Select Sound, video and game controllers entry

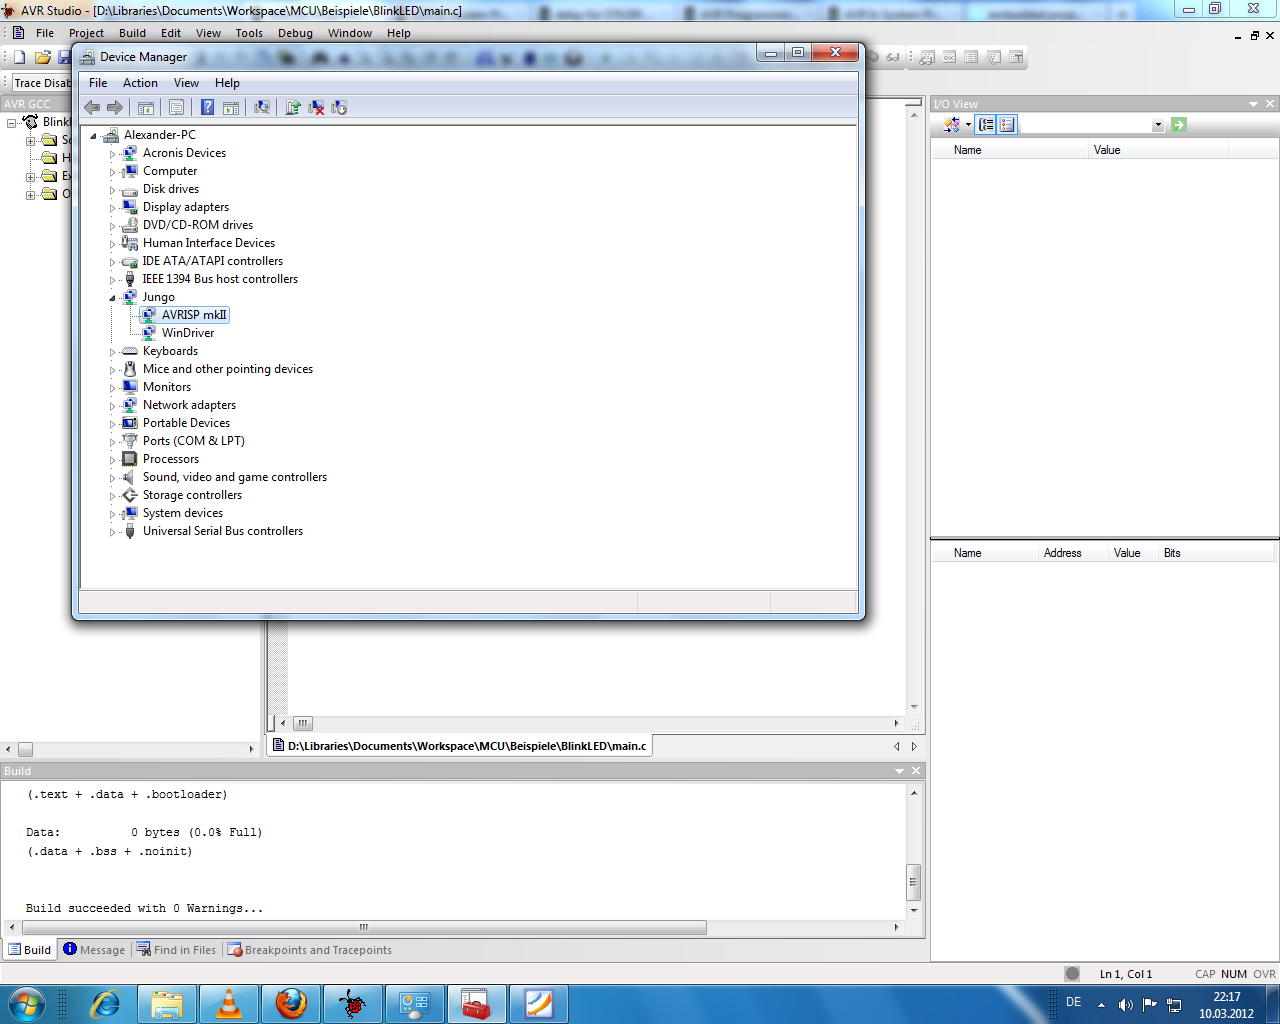click(x=235, y=477)
